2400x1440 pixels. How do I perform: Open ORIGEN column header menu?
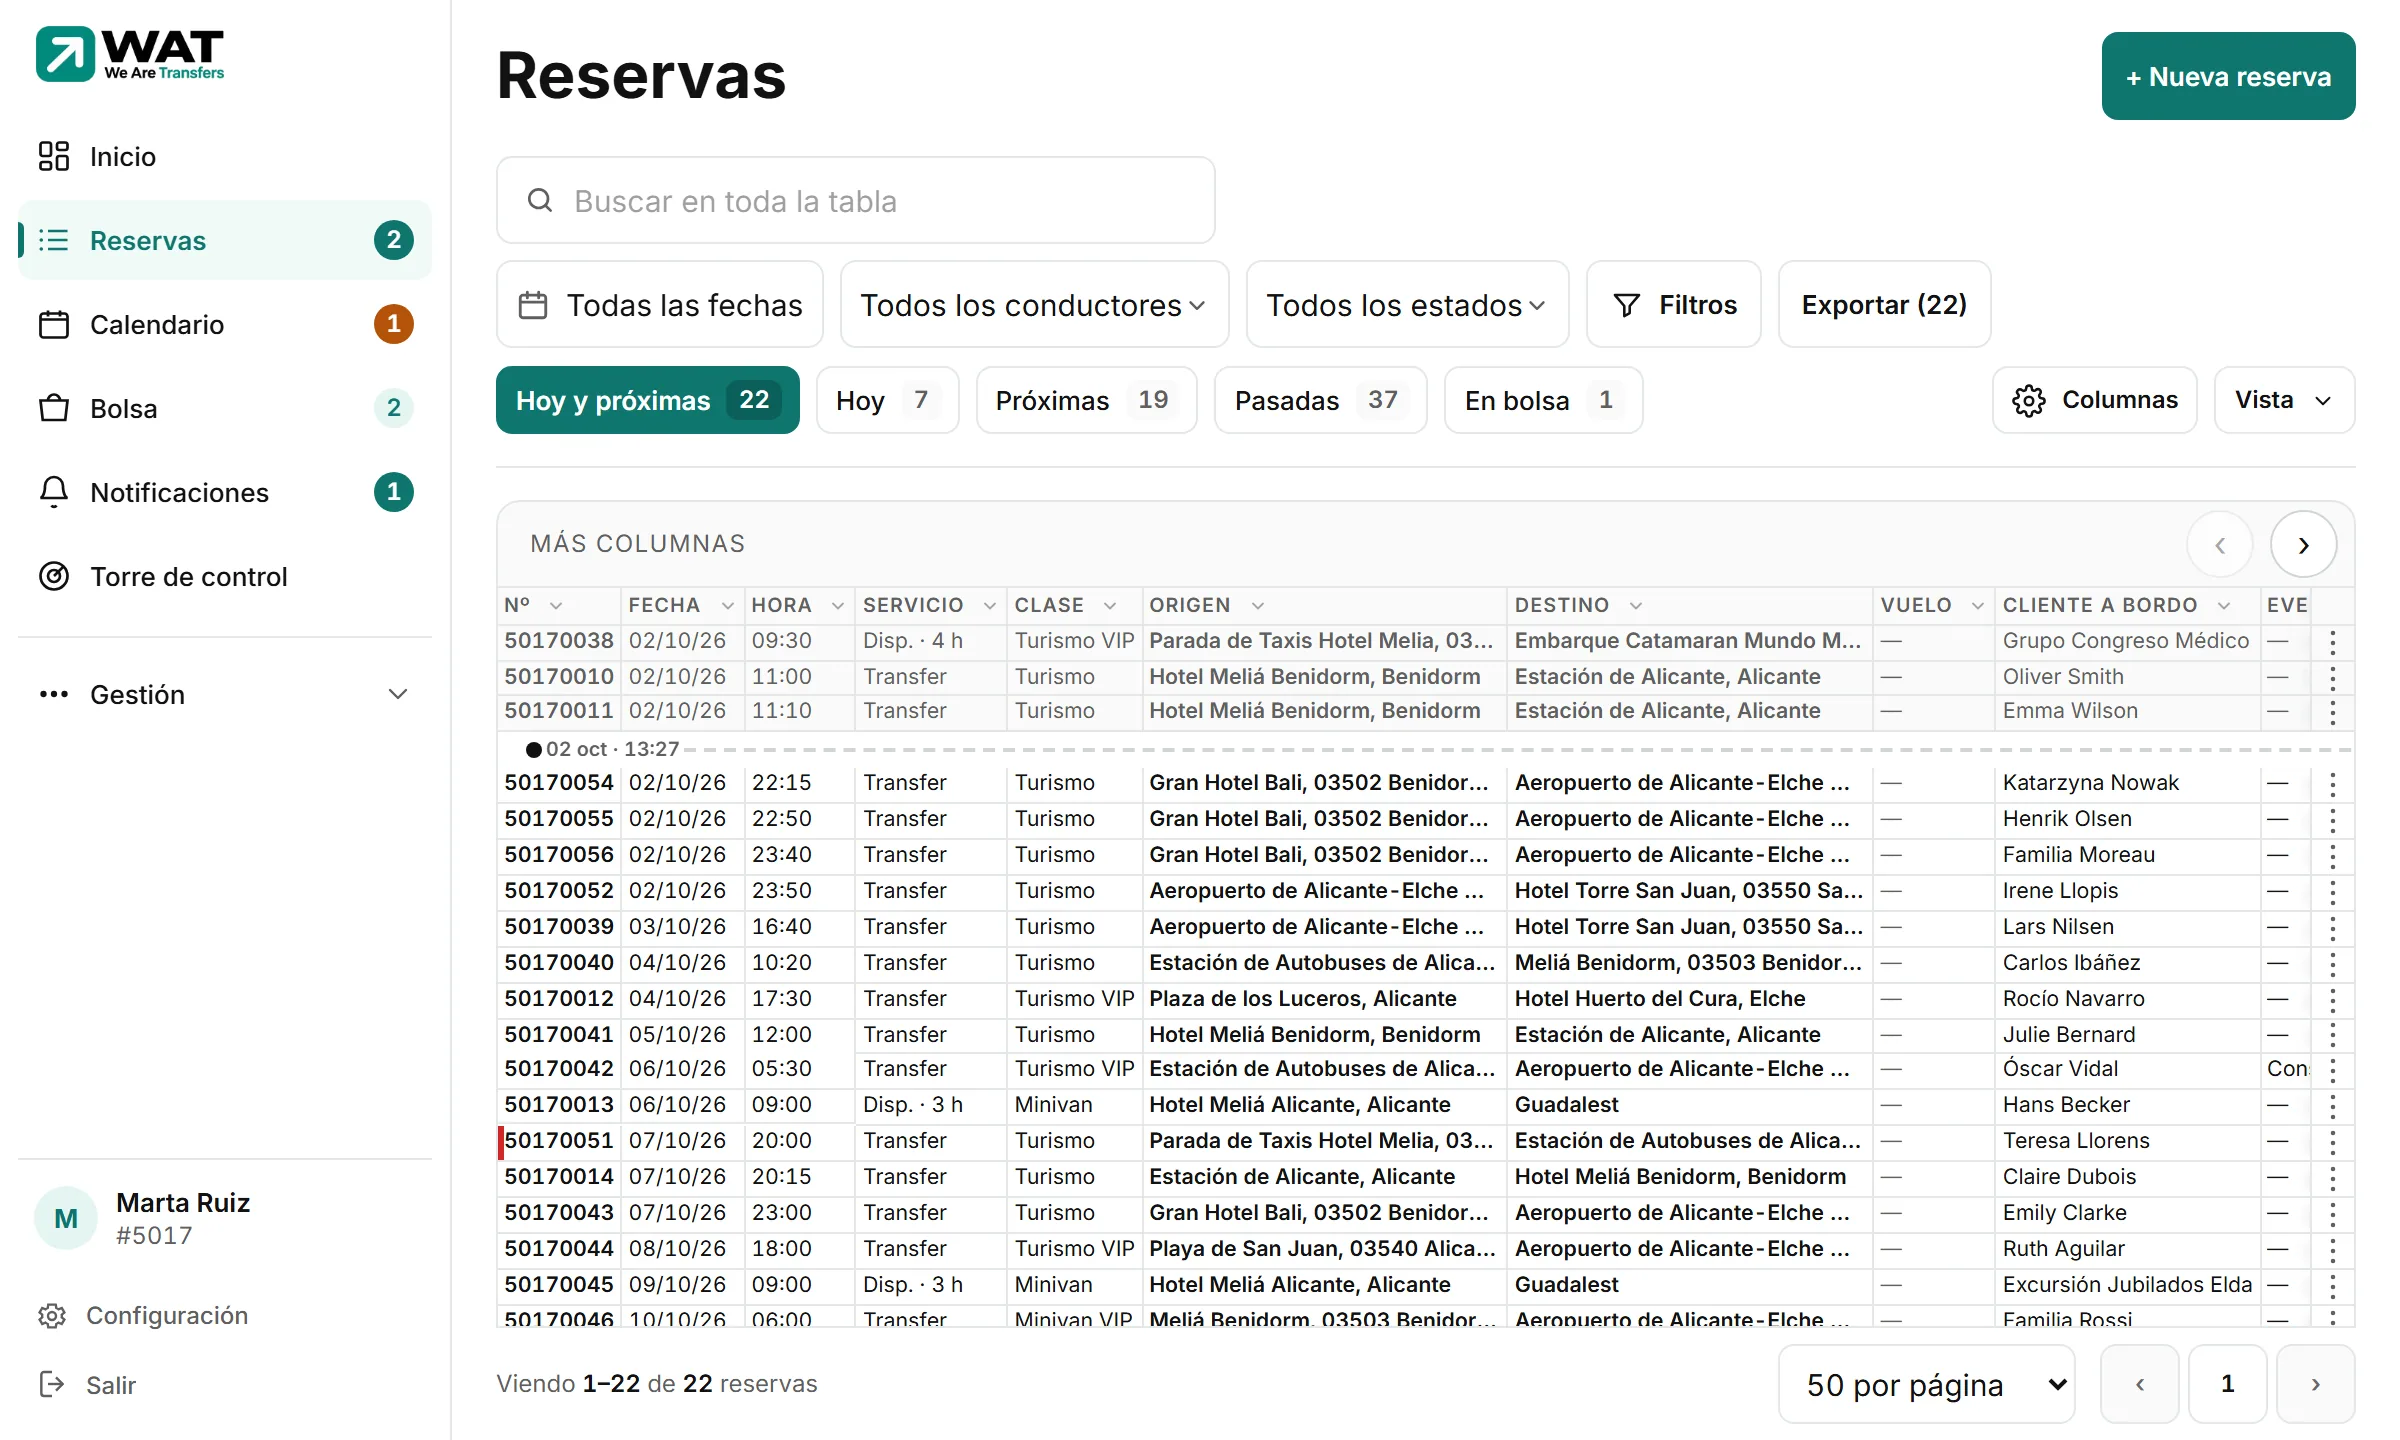coord(1258,606)
